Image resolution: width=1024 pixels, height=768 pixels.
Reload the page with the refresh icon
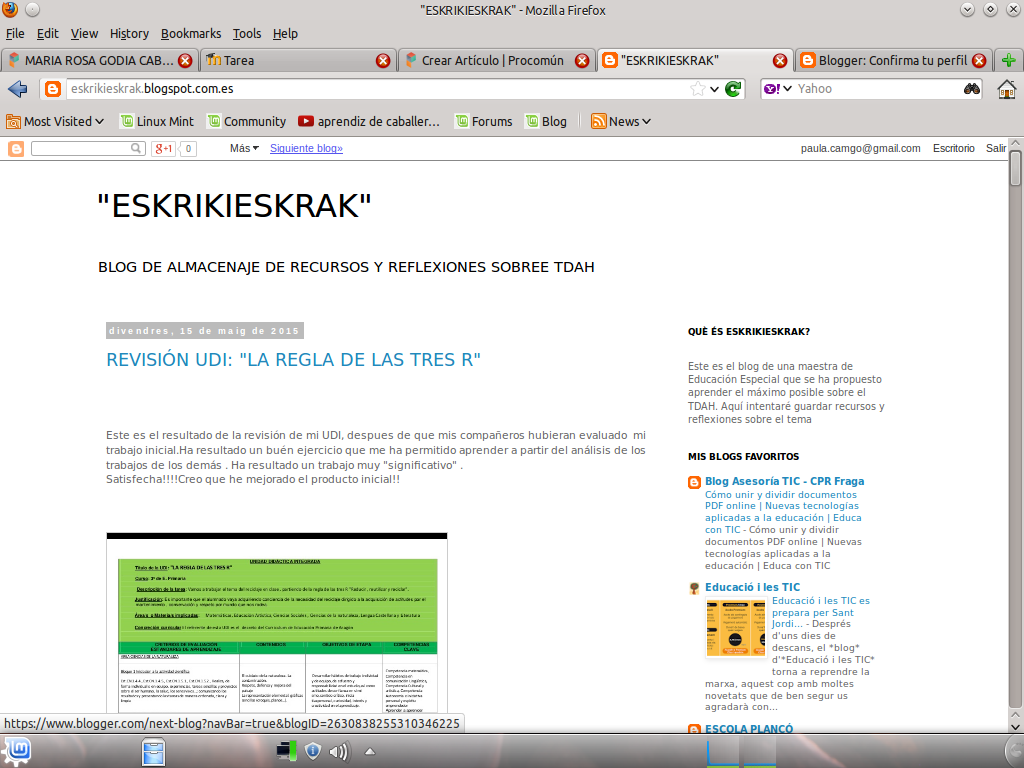733,88
